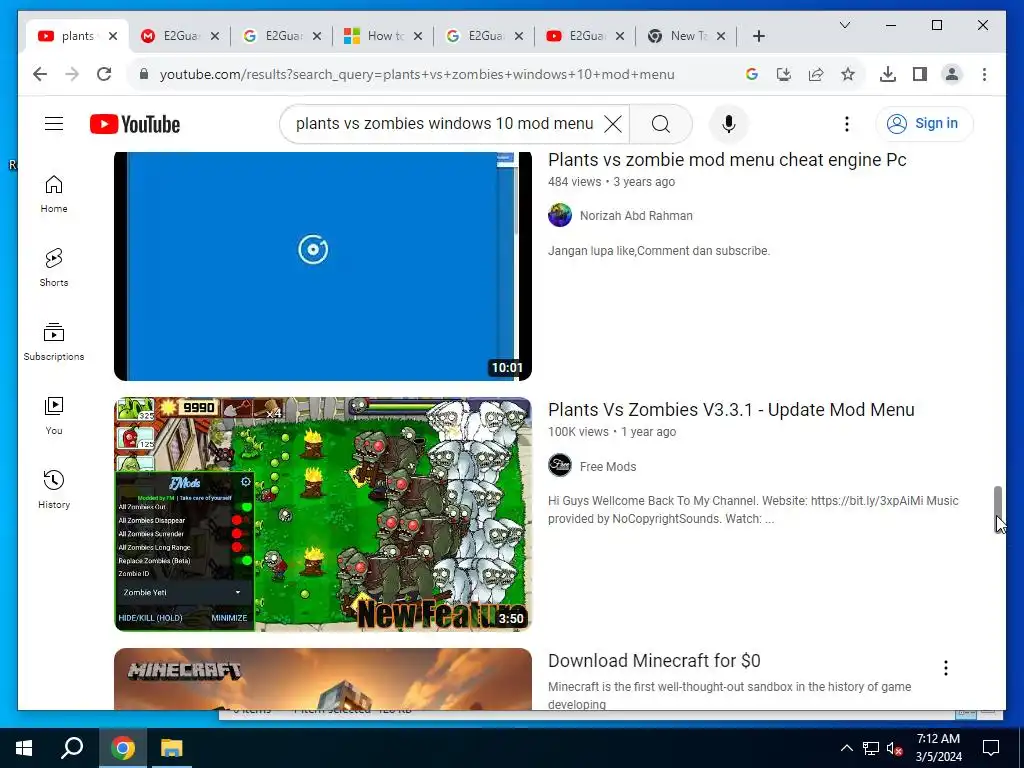1024x768 pixels.
Task: Open the Download Minecraft for $0 ad
Action: point(654,660)
